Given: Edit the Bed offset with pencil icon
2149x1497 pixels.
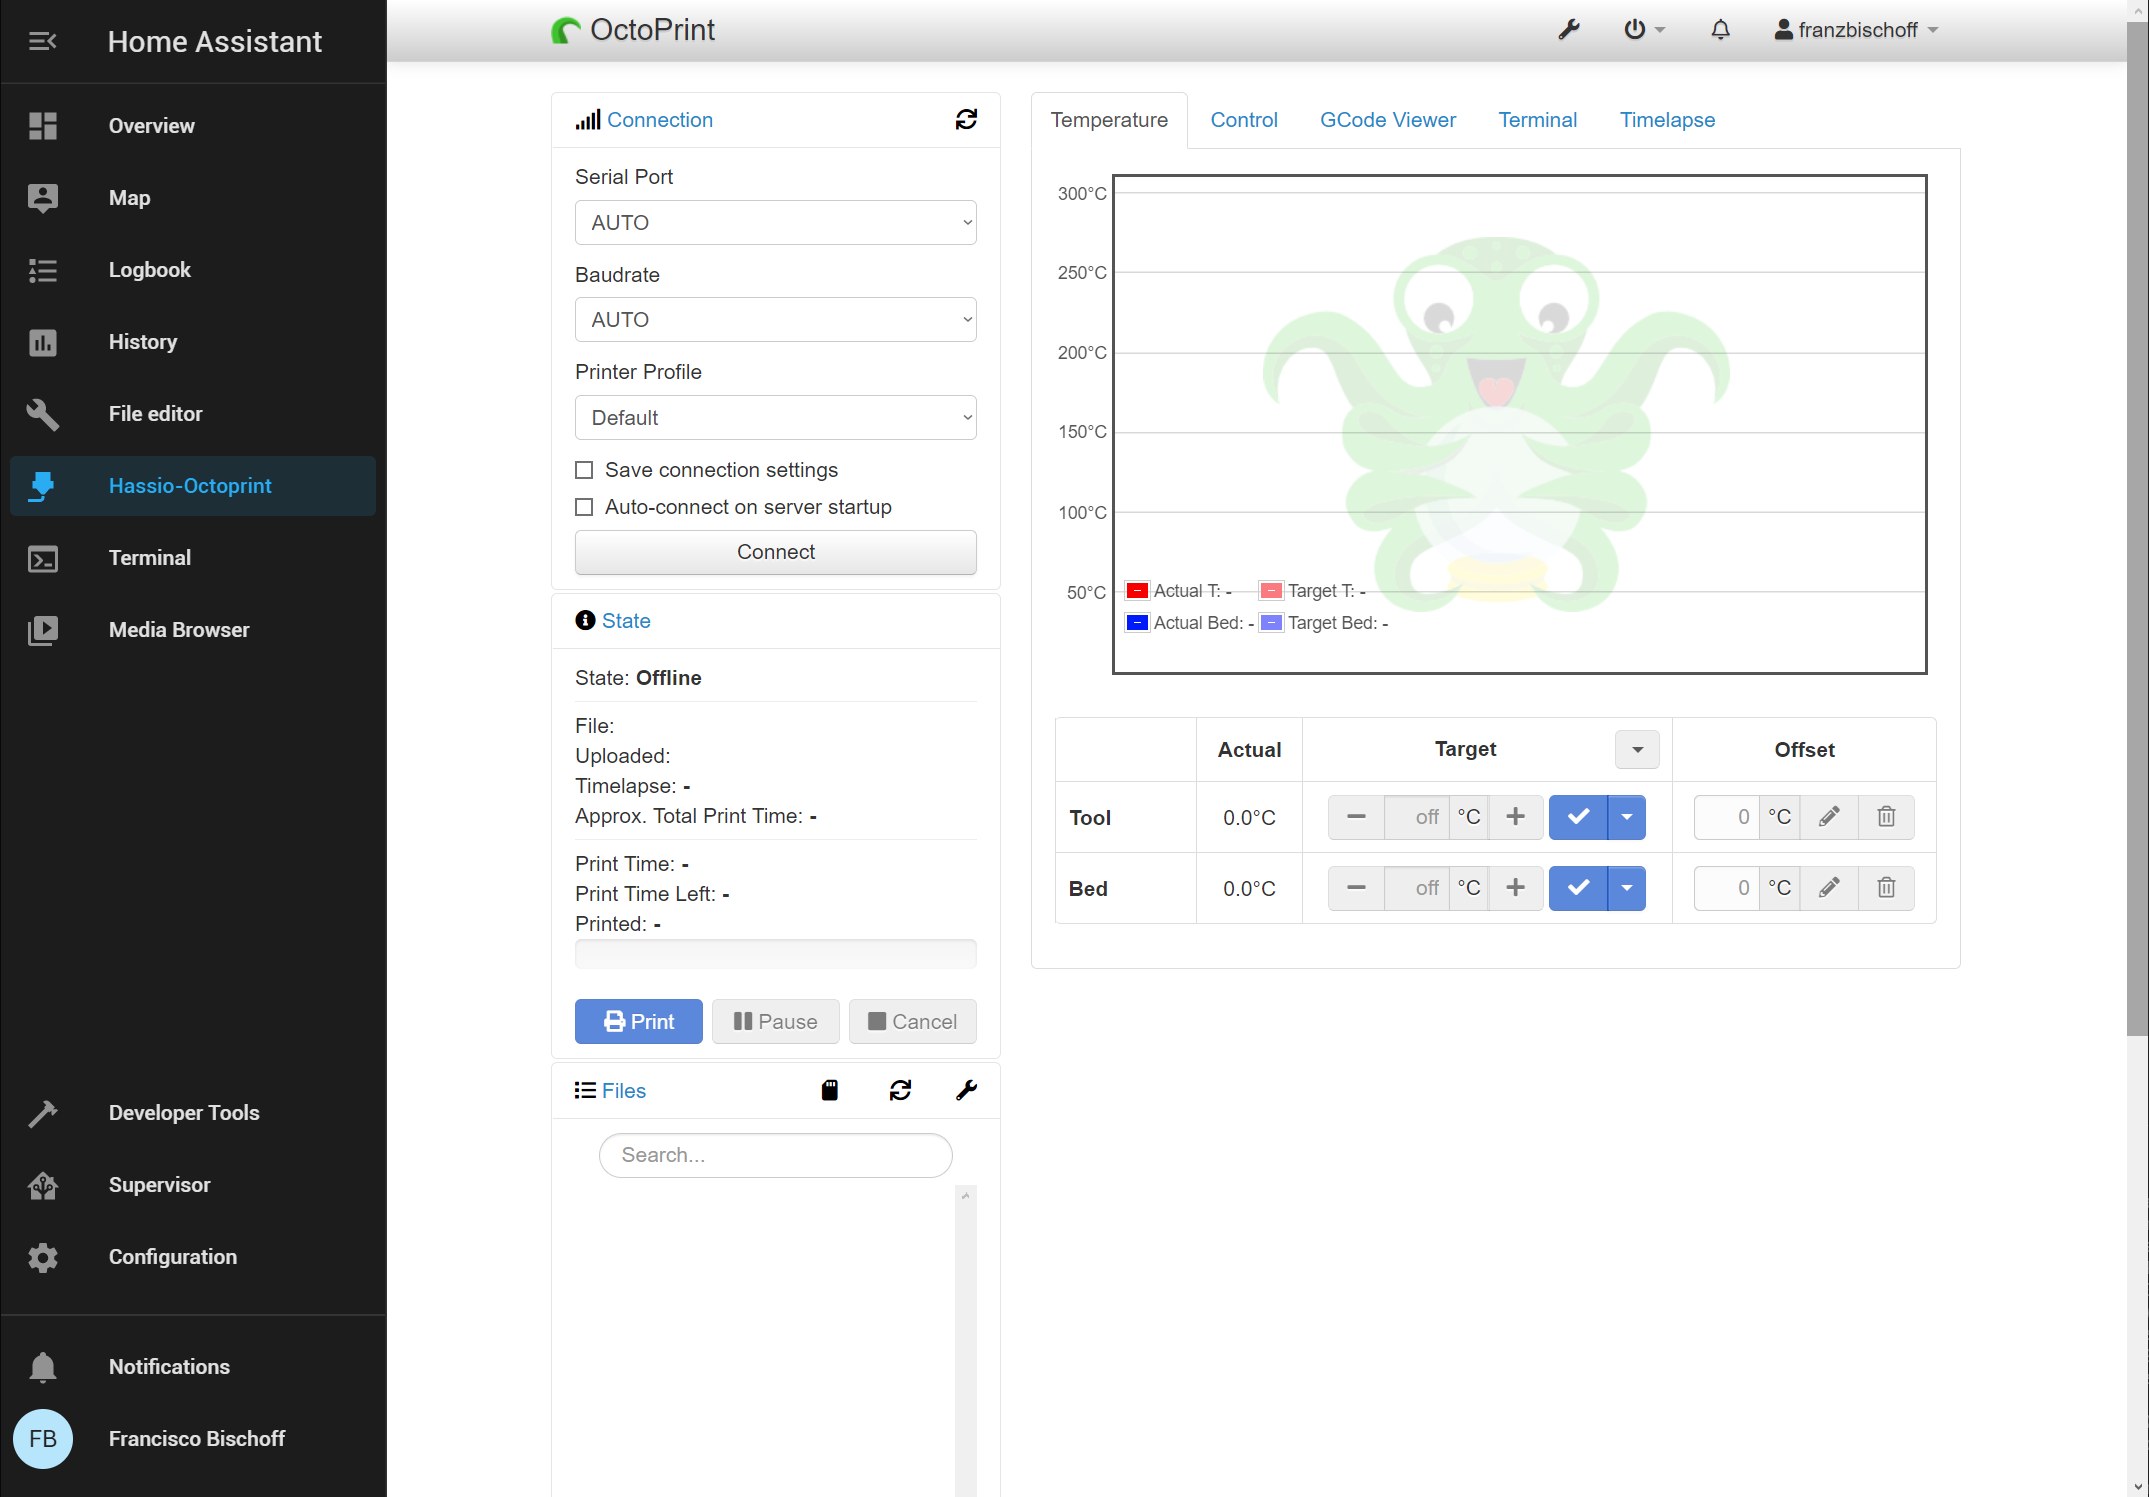Looking at the screenshot, I should coord(1829,888).
